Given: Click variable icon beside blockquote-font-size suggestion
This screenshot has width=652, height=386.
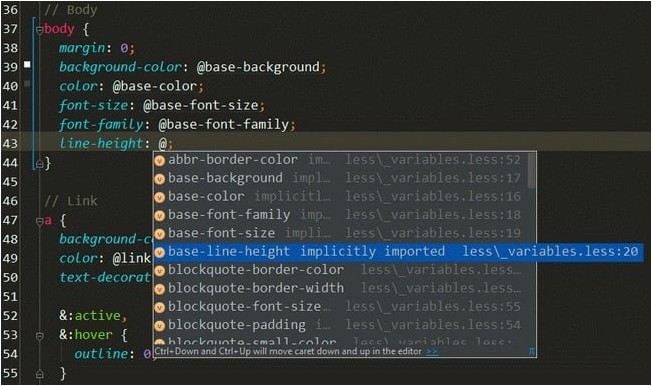Looking at the screenshot, I should [x=160, y=307].
